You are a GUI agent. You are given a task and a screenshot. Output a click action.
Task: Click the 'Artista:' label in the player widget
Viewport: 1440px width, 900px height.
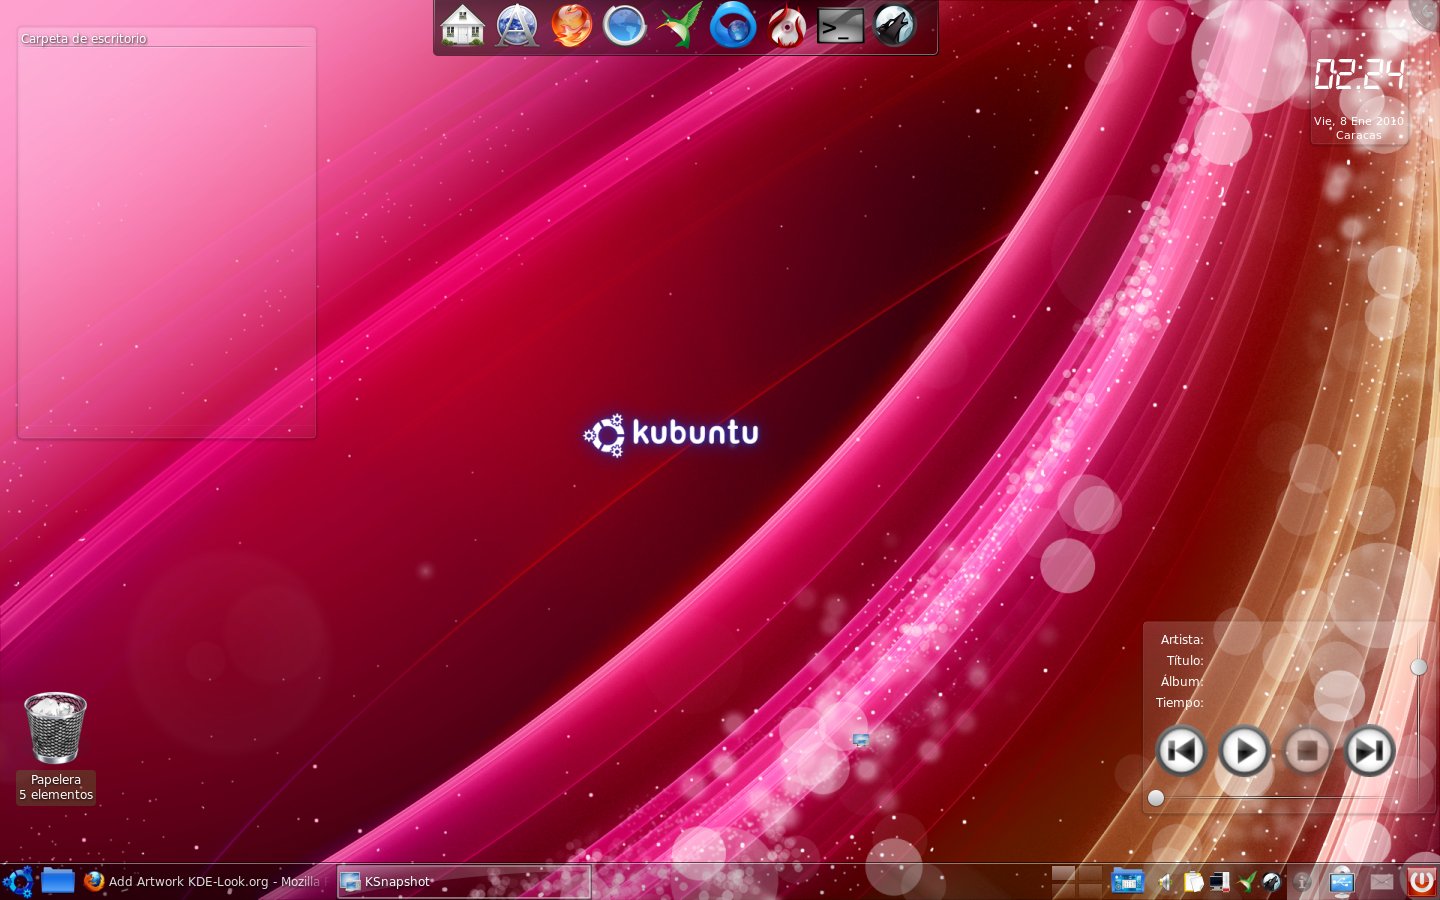click(x=1182, y=640)
